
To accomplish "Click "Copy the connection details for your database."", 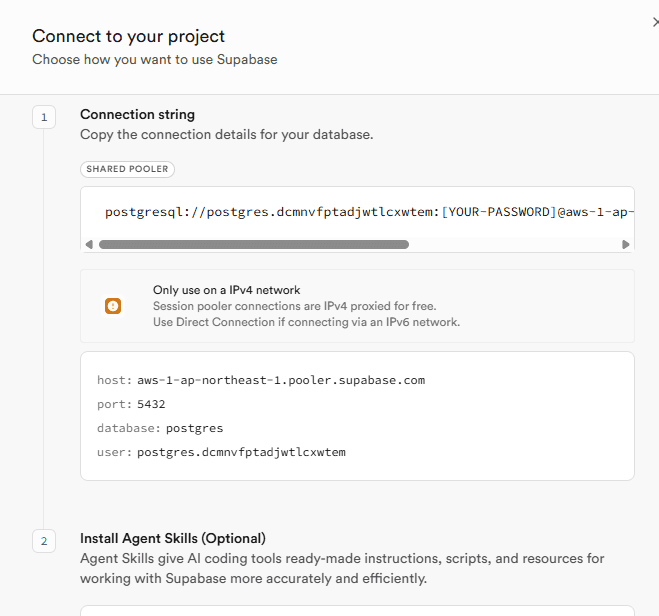I will pyautogui.click(x=227, y=134).
